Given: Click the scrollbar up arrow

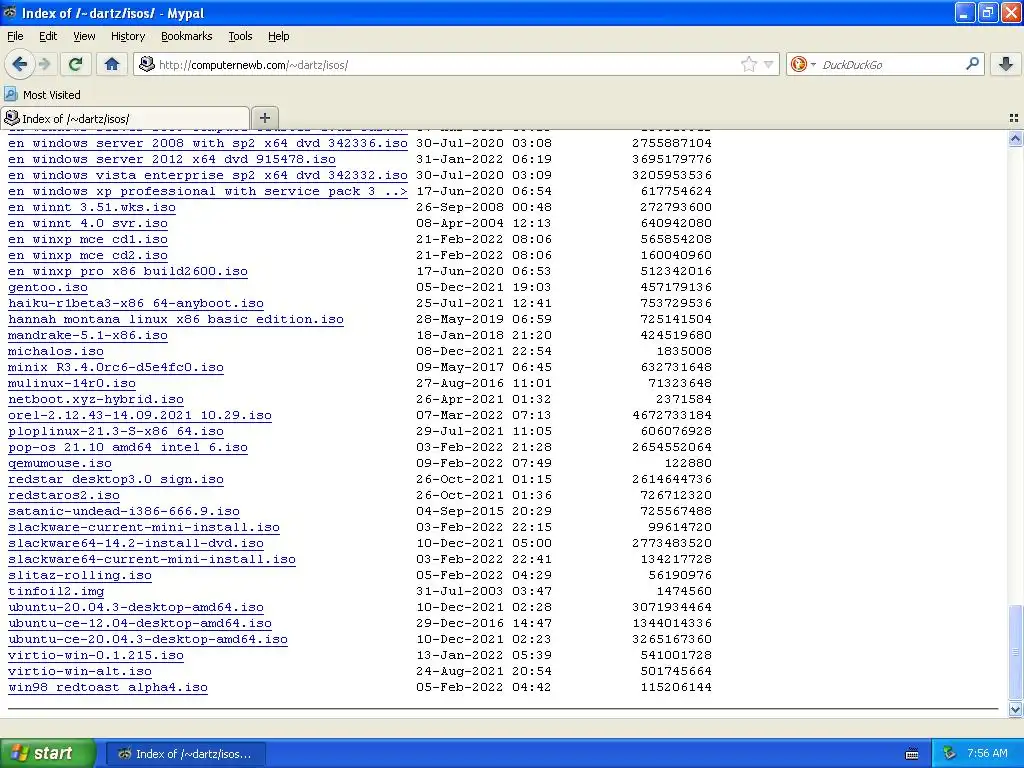Looking at the screenshot, I should [1015, 138].
